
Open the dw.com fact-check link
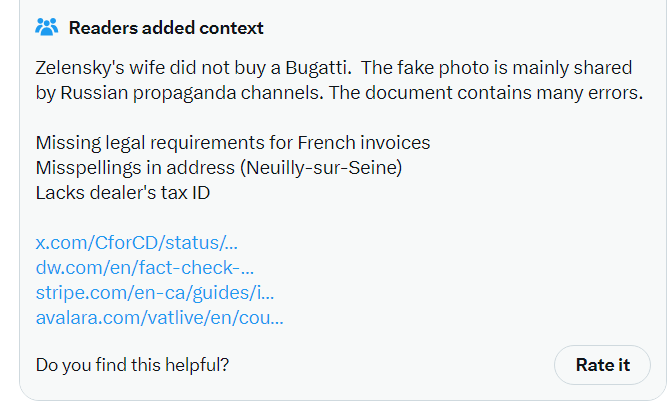145,268
